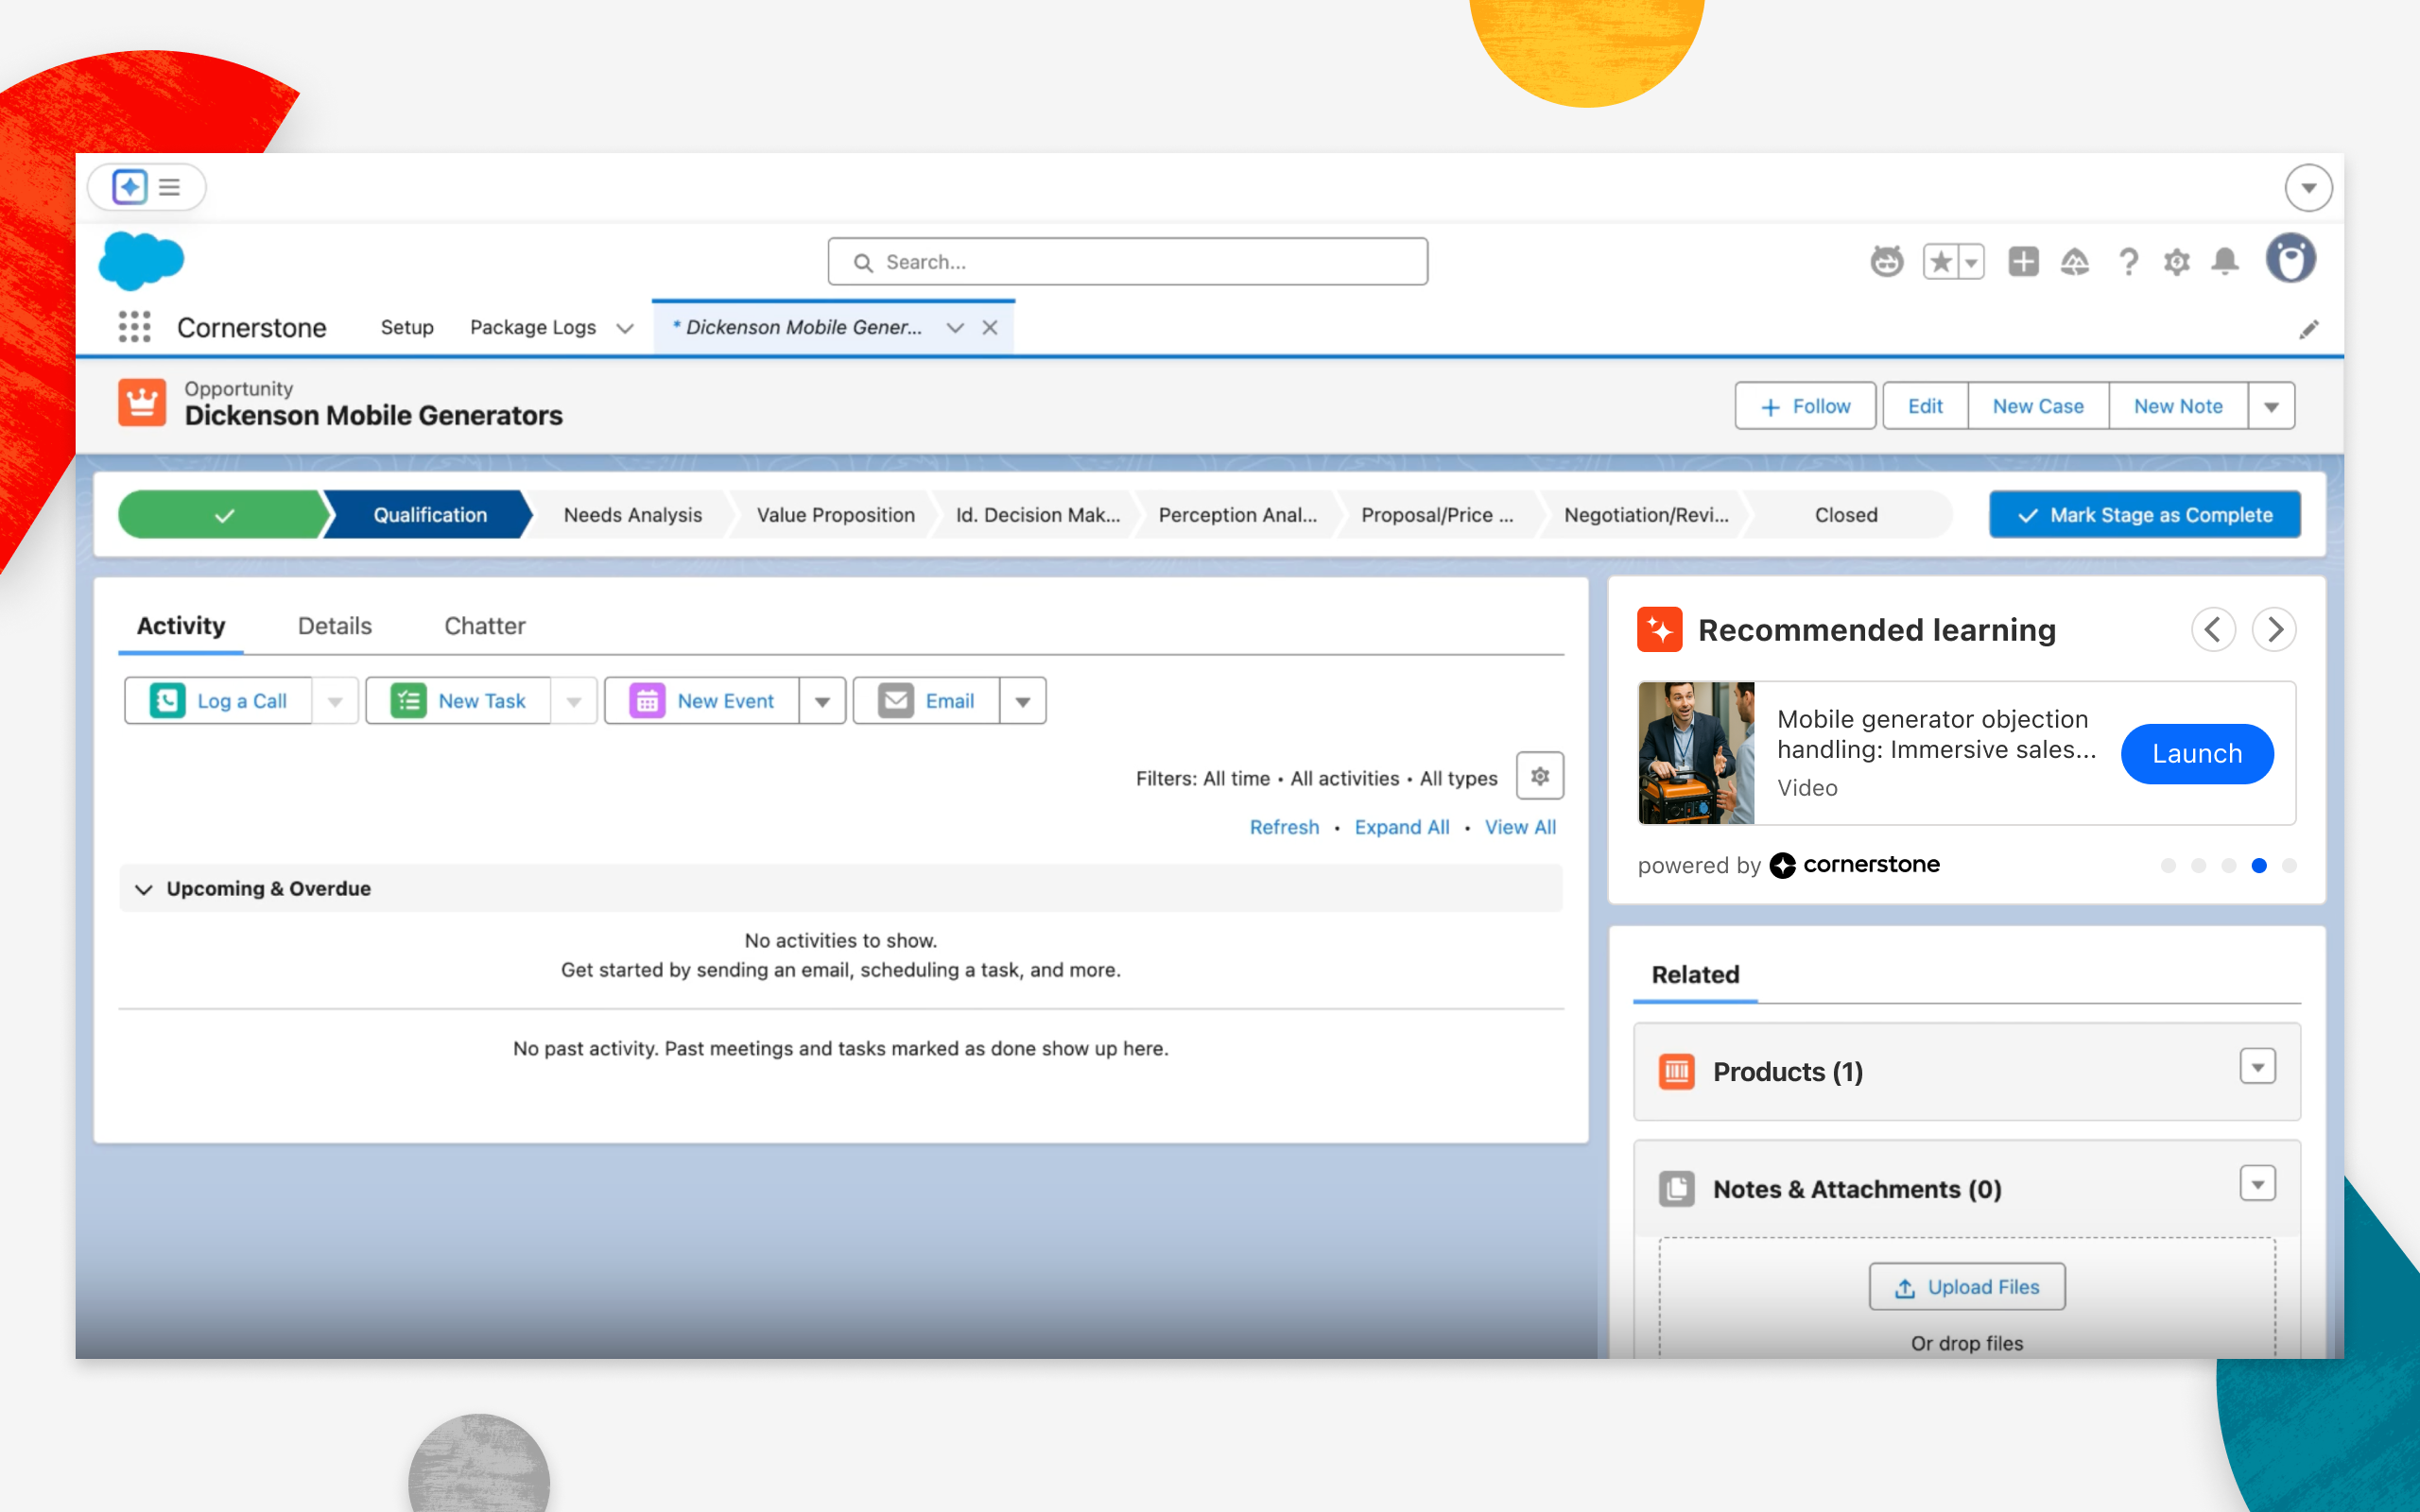Collapse the Upcoming & Overdue section
Screen dimensions: 2420x1512
(144, 888)
